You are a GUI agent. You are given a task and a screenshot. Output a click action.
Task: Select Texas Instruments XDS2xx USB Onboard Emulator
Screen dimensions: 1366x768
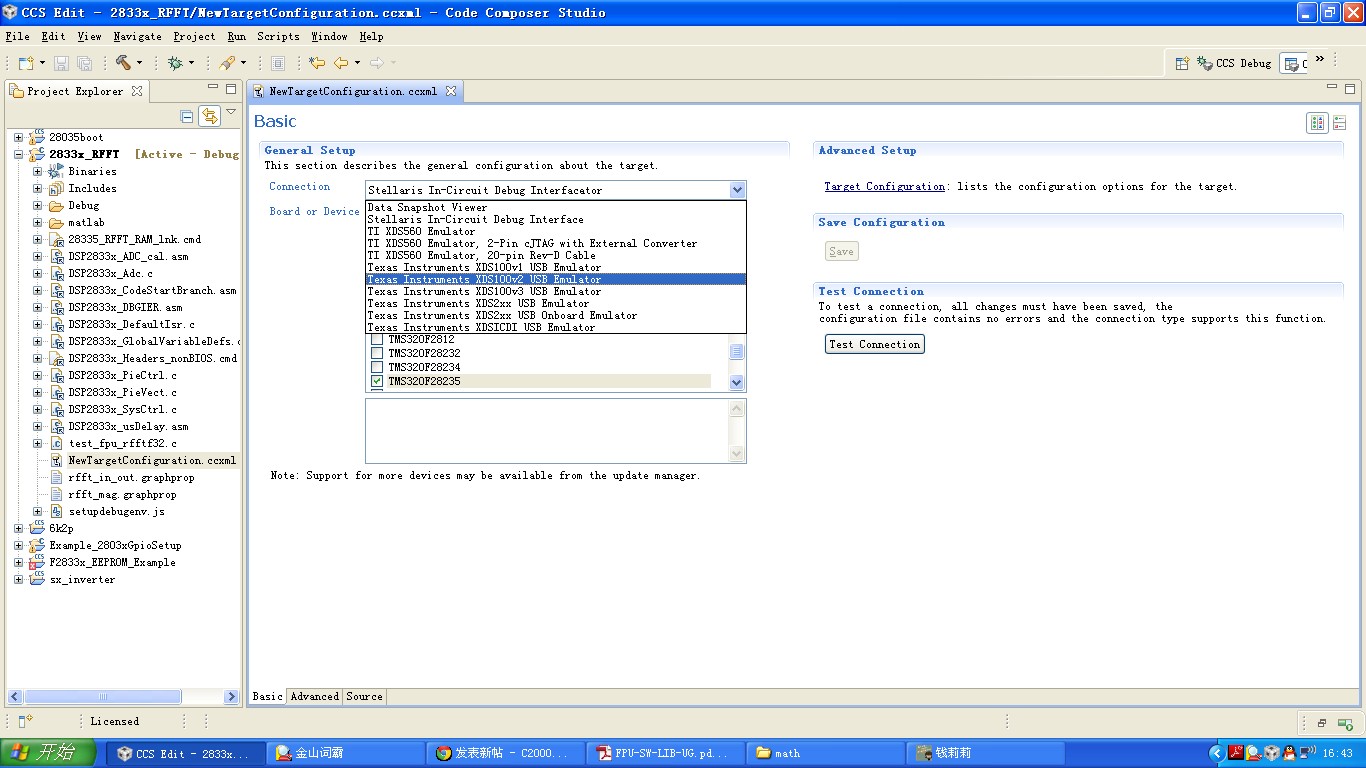(x=556, y=315)
